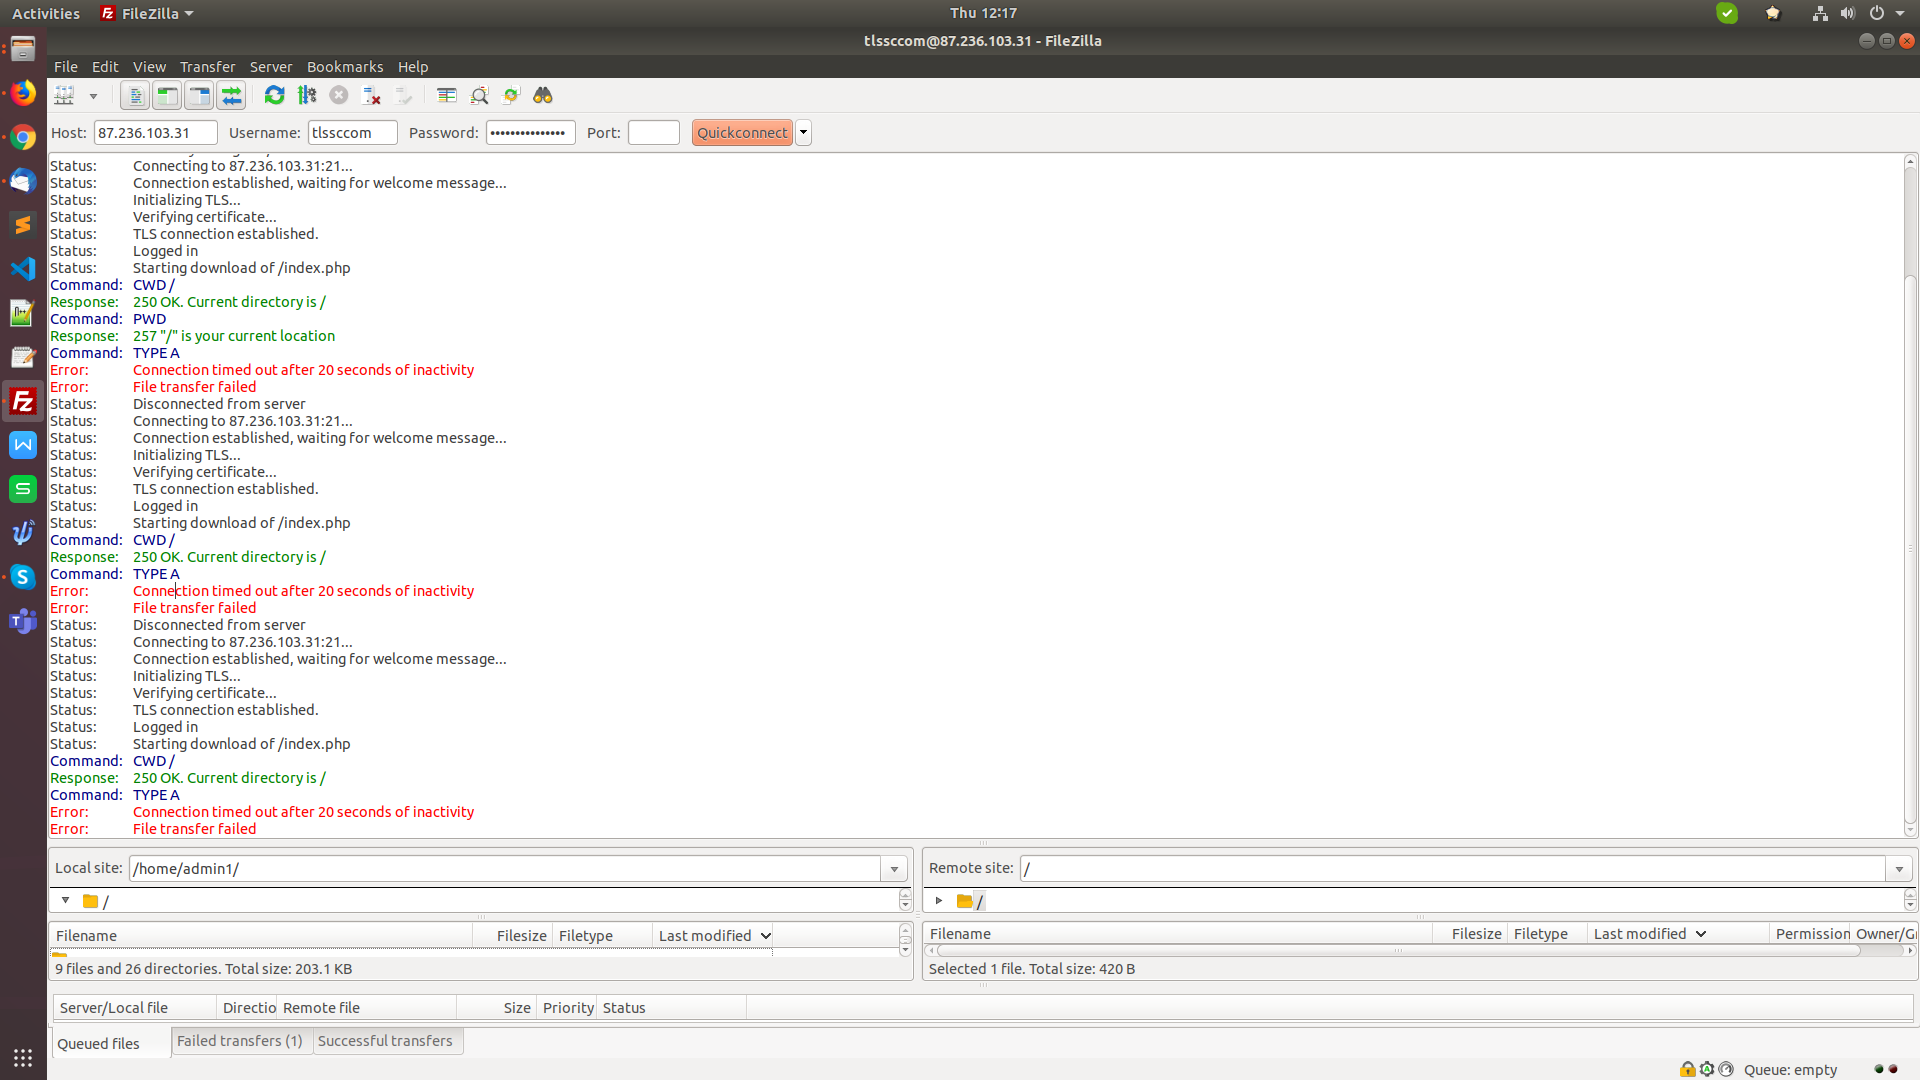Click the refresh file lists icon
The width and height of the screenshot is (1920, 1080).
pyautogui.click(x=274, y=96)
